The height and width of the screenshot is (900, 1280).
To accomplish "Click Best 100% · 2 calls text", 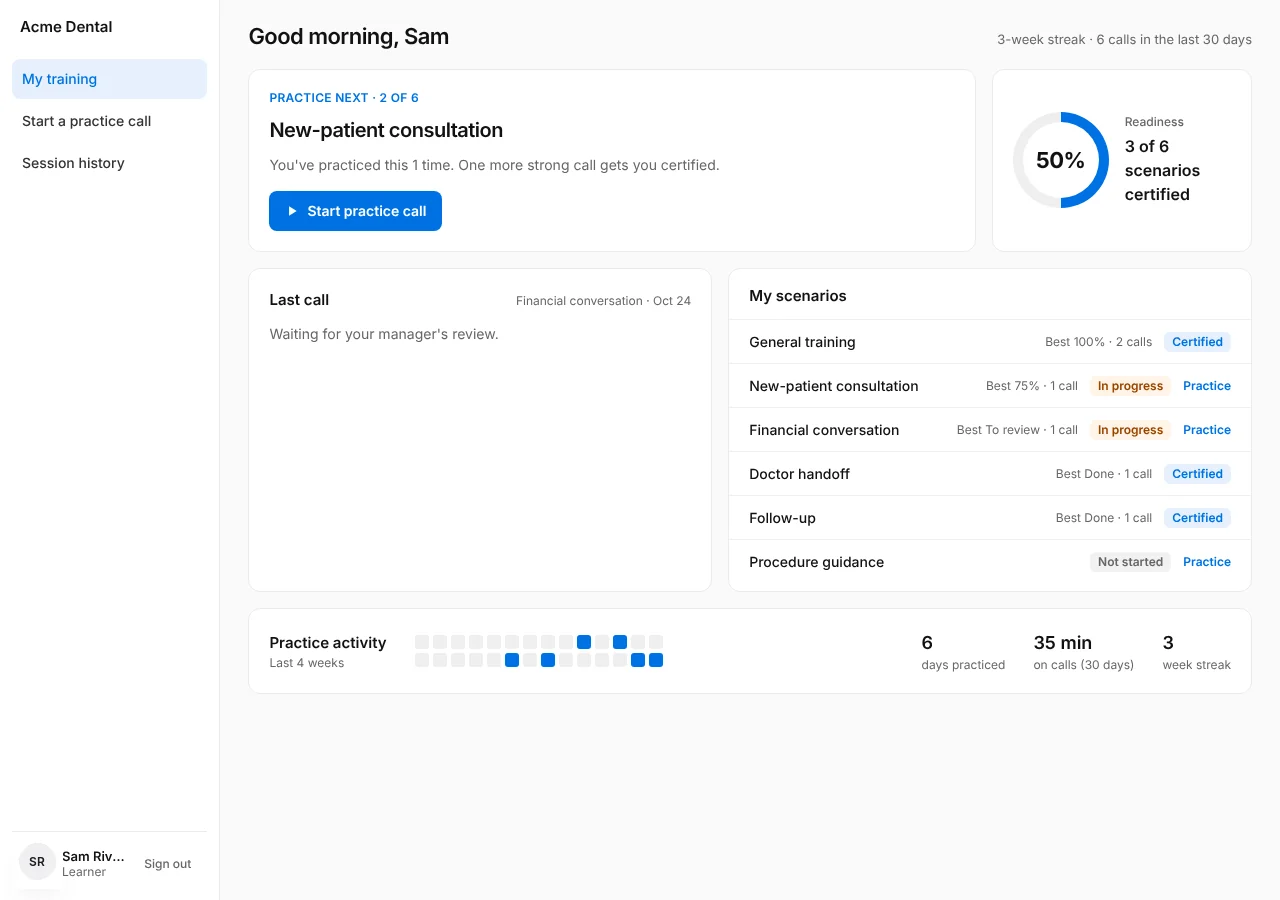I will click(x=1098, y=342).
